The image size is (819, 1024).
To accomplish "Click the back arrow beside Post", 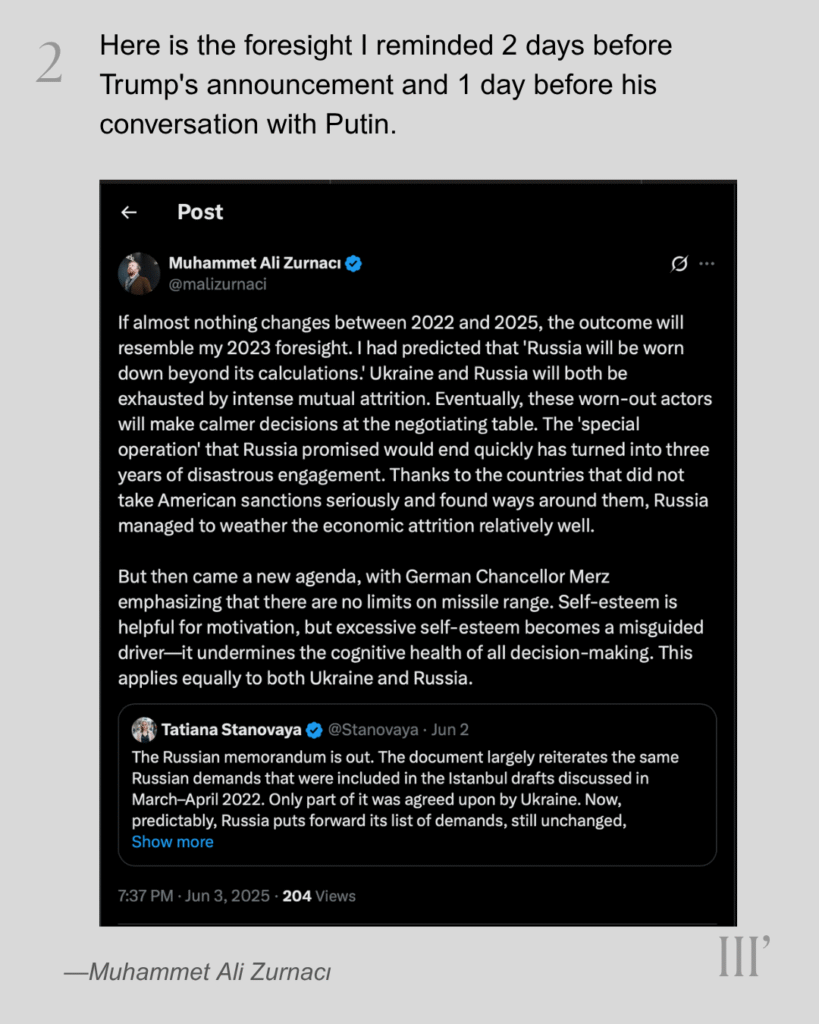I will (x=128, y=212).
